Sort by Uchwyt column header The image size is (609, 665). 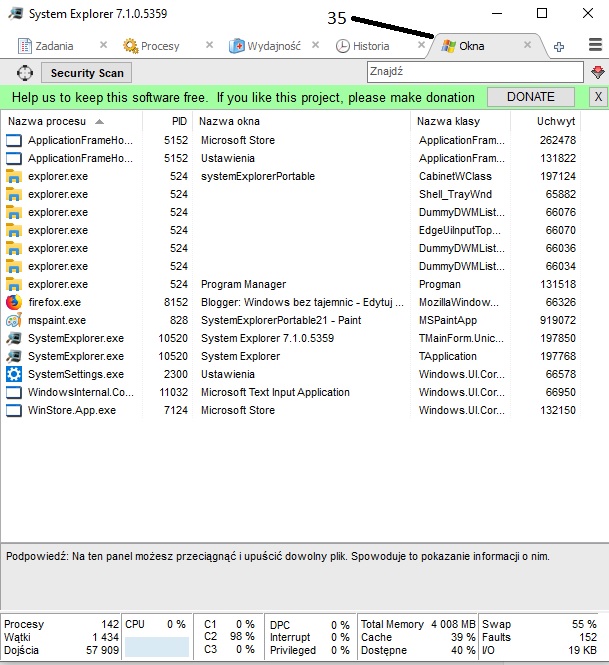click(545, 121)
